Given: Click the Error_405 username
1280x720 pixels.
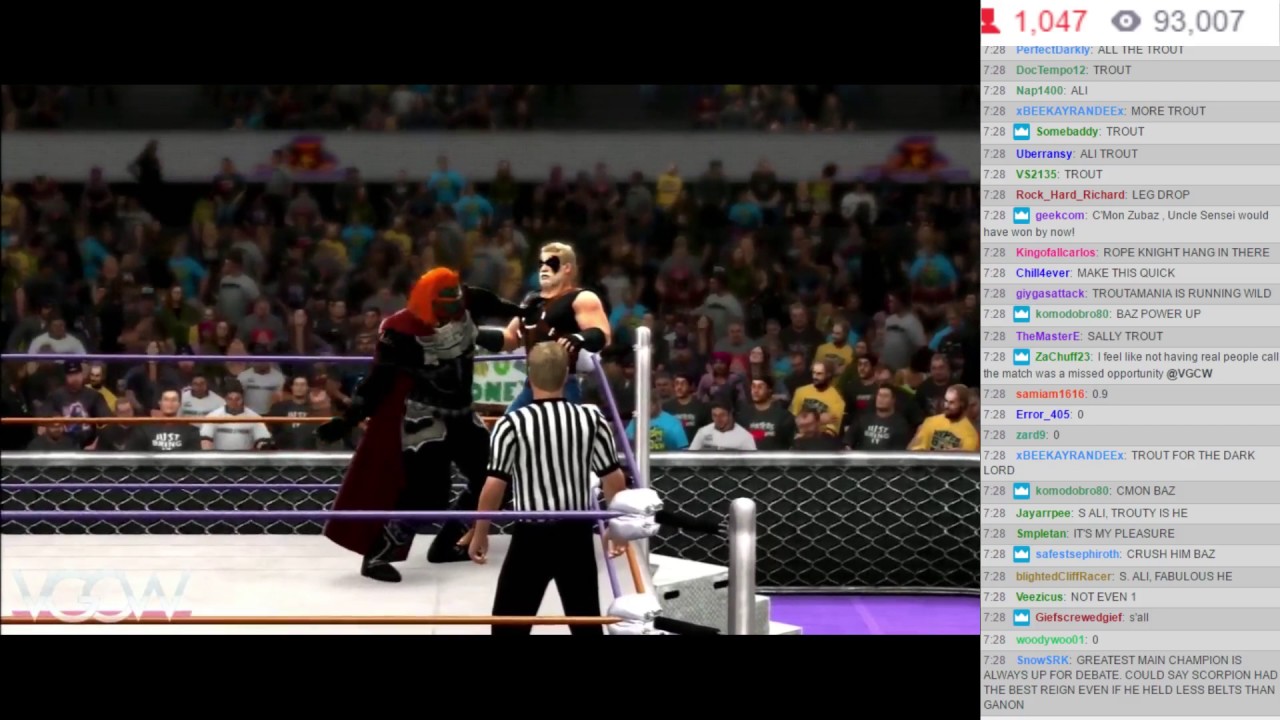Looking at the screenshot, I should [1042, 415].
